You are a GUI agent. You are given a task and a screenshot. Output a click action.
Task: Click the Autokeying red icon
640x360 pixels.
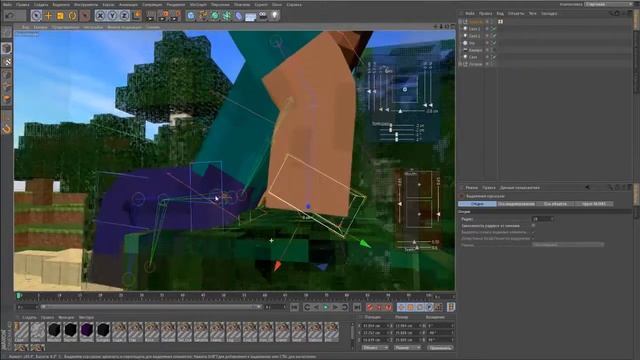(379, 307)
